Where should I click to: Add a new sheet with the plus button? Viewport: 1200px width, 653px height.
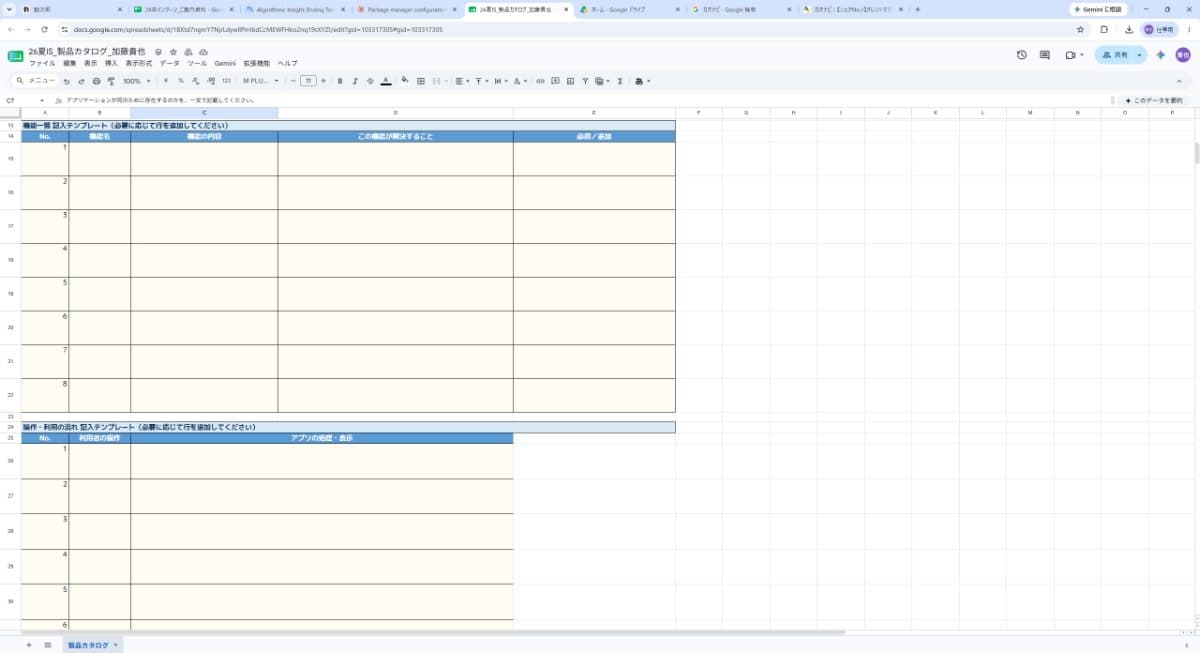coord(28,645)
